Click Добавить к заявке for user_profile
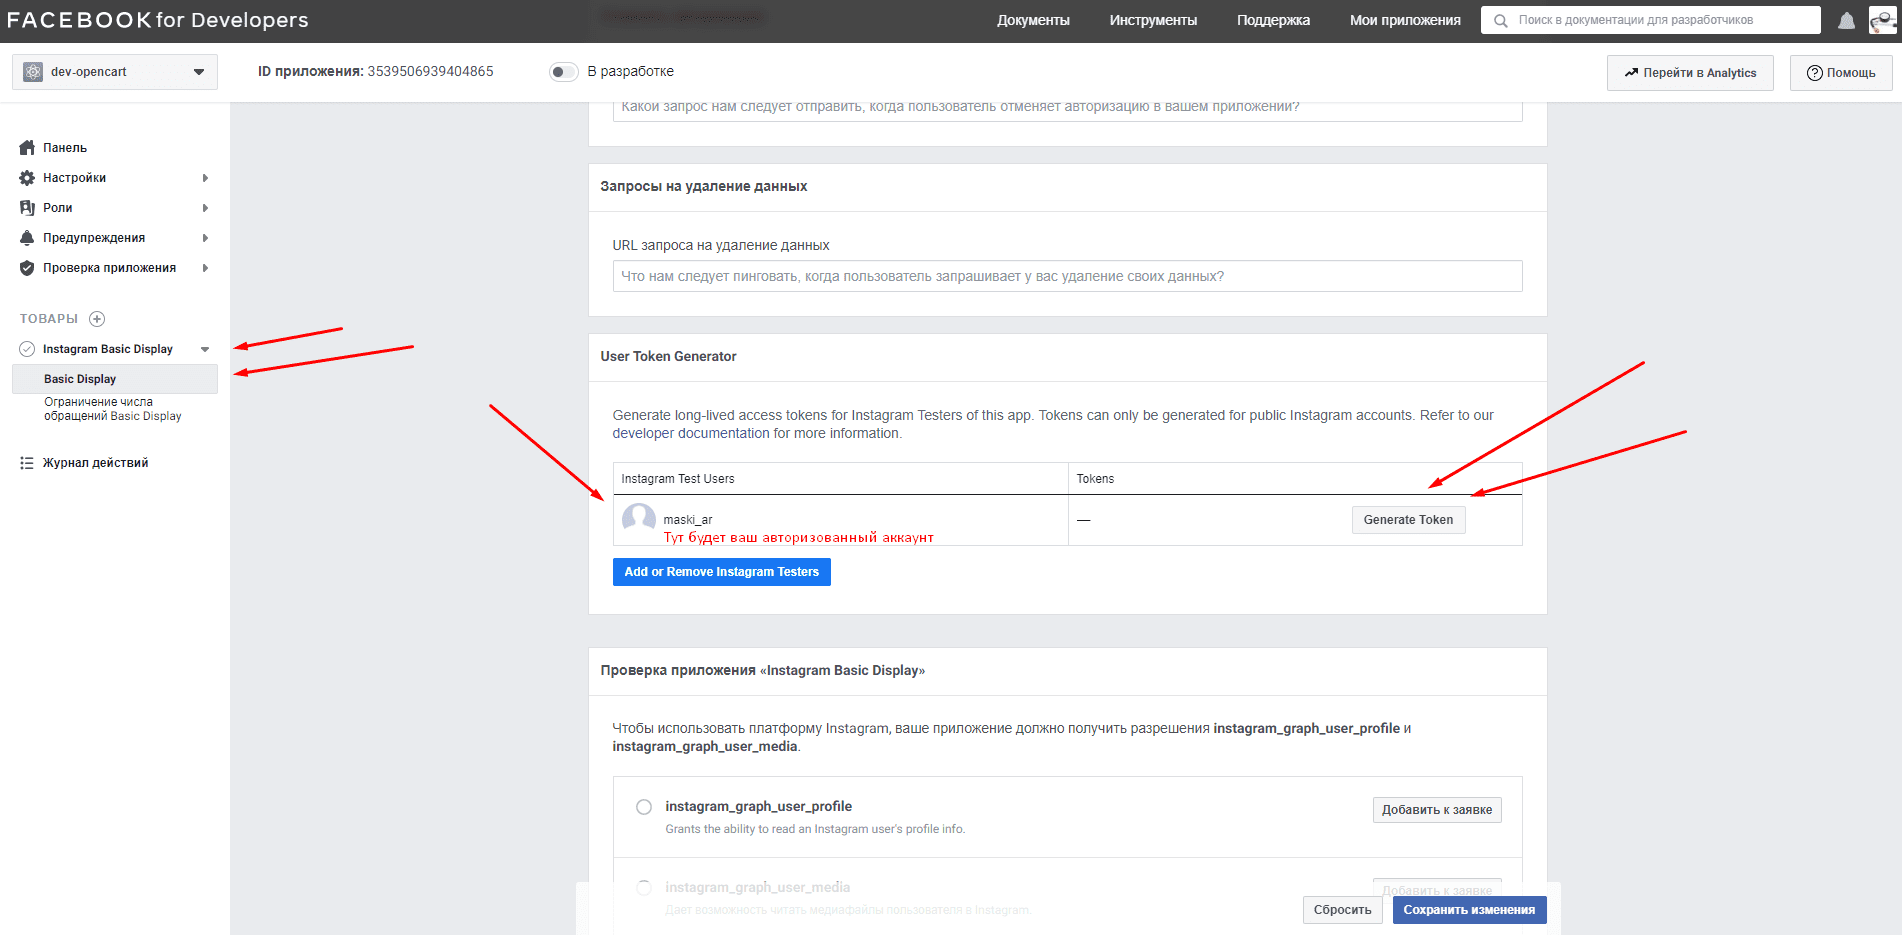 (x=1437, y=810)
